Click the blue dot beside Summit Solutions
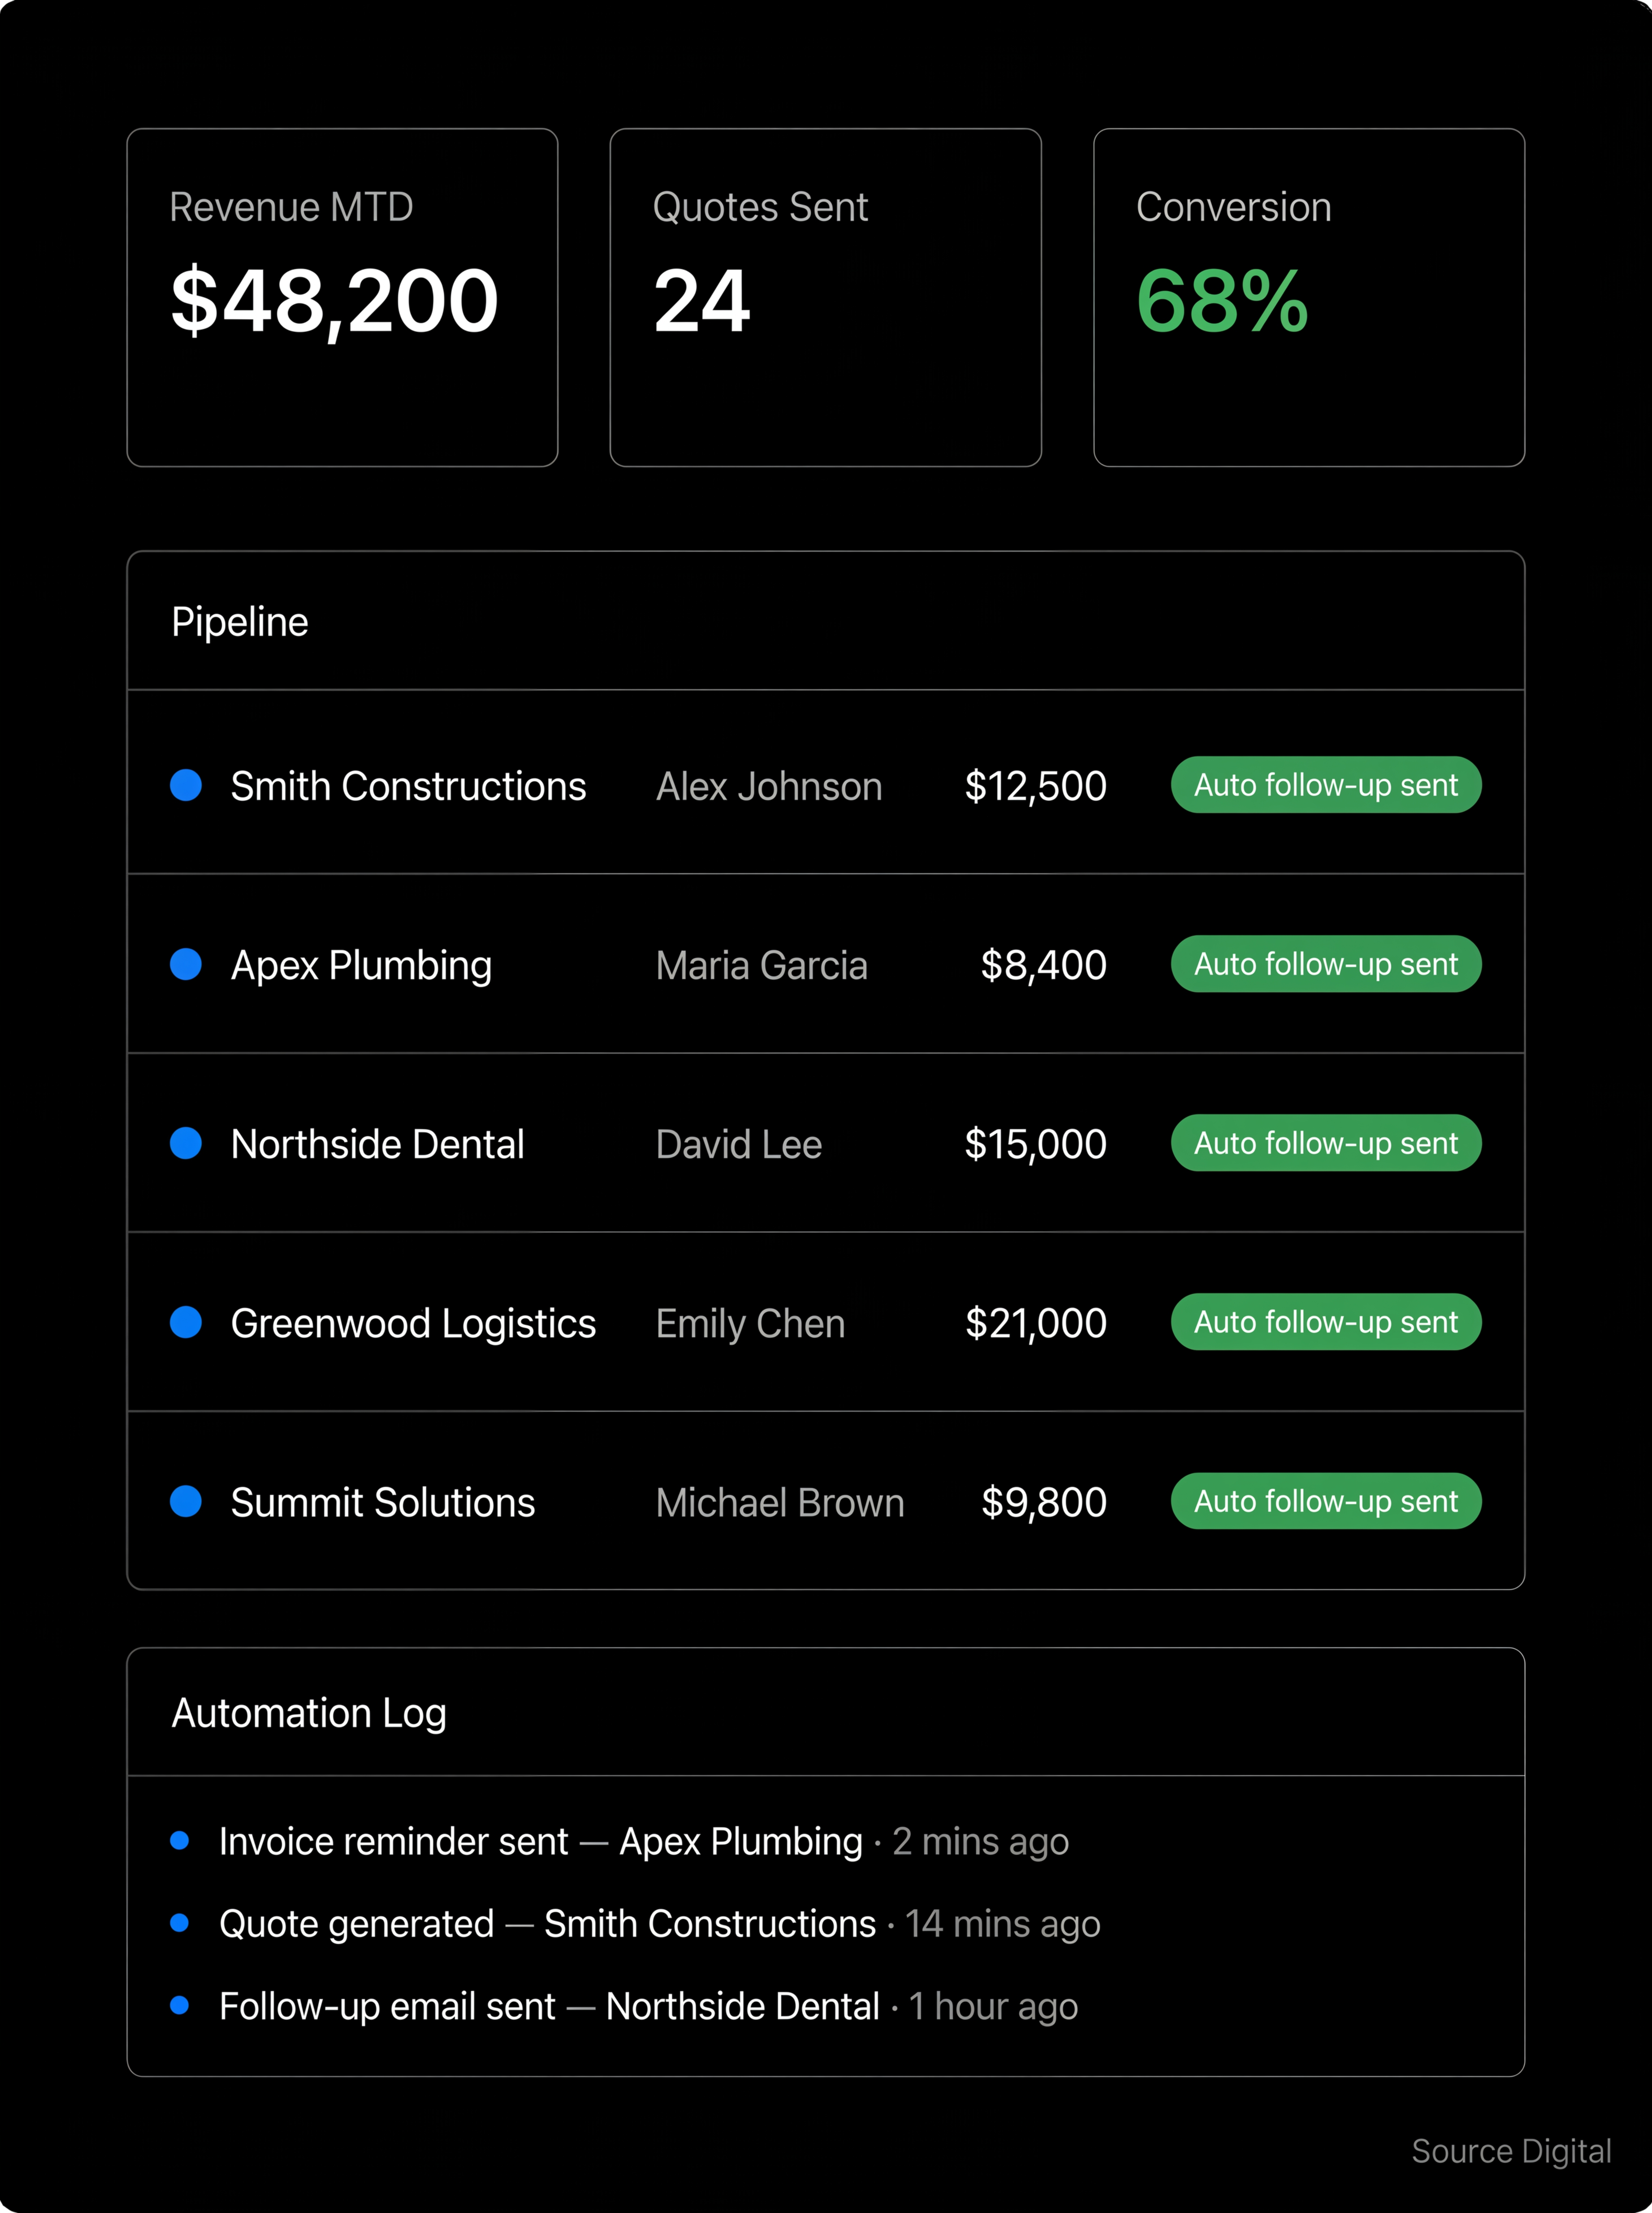This screenshot has width=1652, height=2213. [186, 1501]
